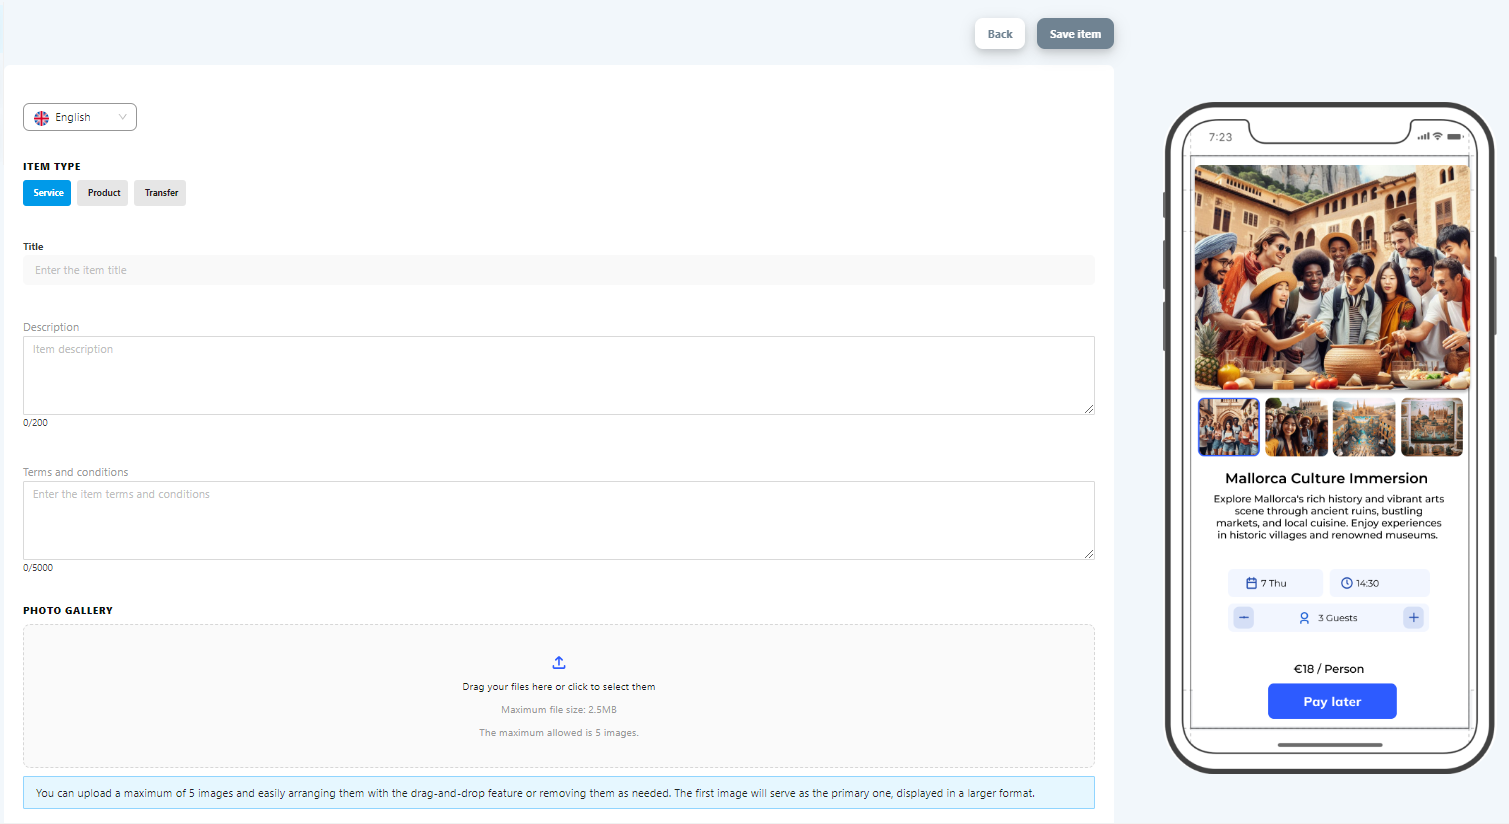Focus the item title input field
The height and width of the screenshot is (824, 1509).
[x=559, y=270]
